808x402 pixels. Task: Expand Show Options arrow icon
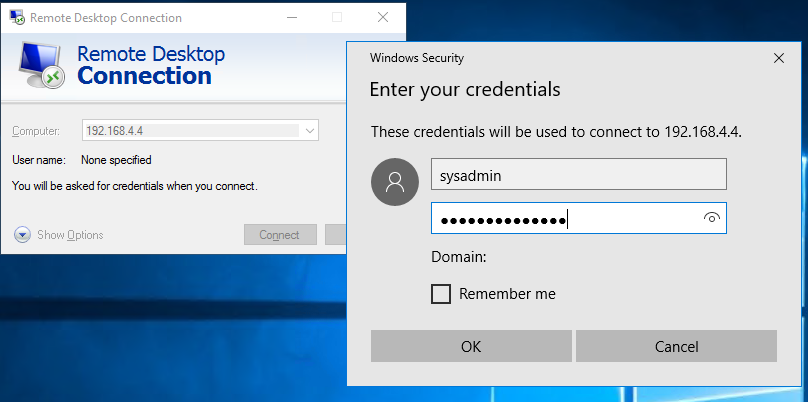(x=22, y=235)
